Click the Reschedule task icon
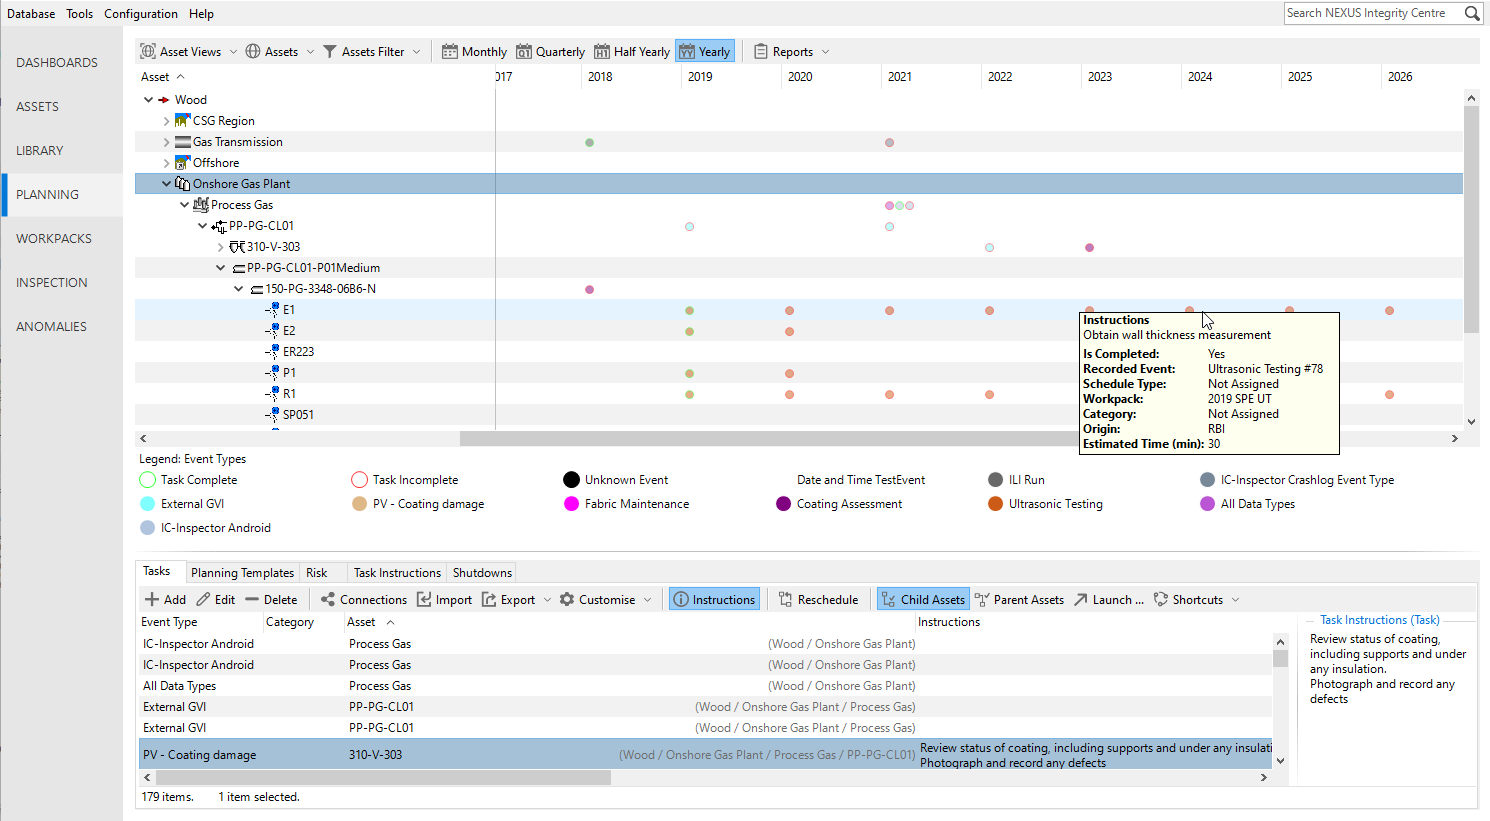1490x821 pixels. (785, 599)
